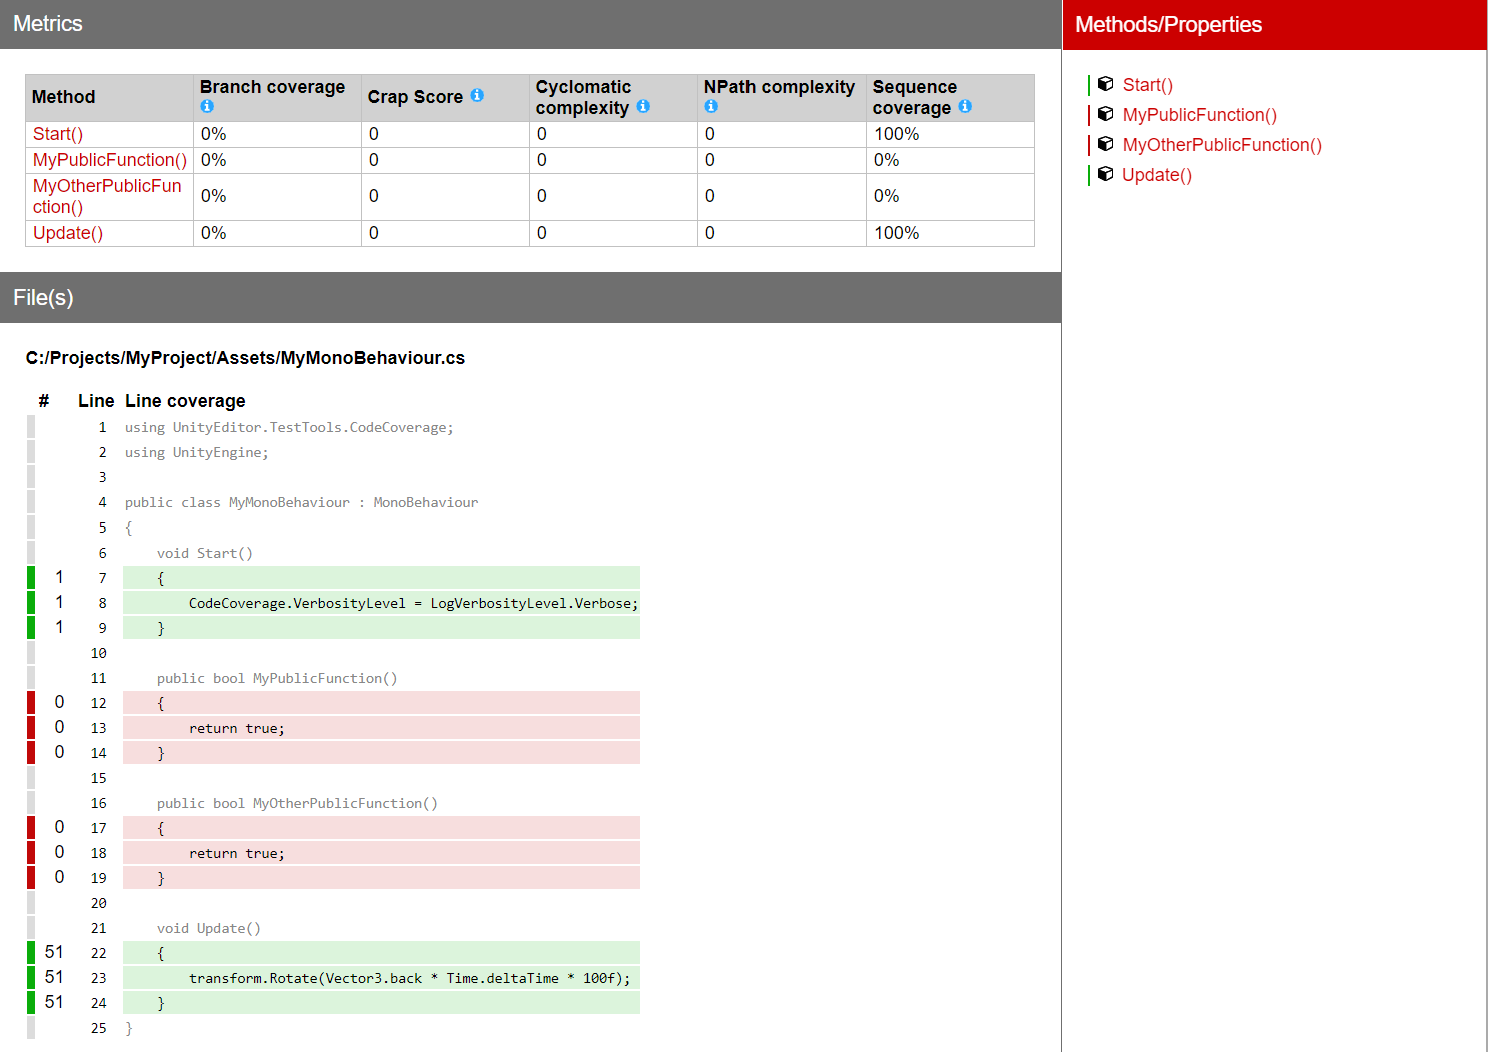Open MyOtherPublicFunction() in the metrics table
The height and width of the screenshot is (1052, 1488).
[x=106, y=196]
